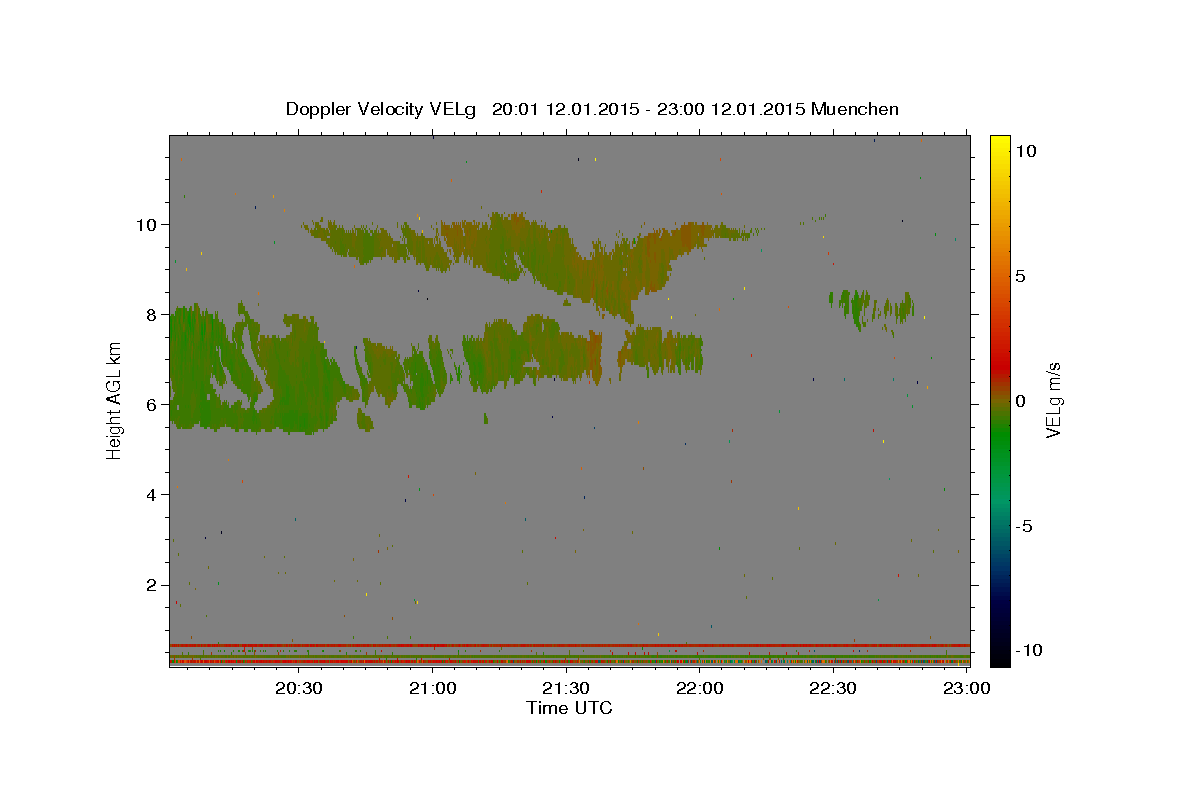This screenshot has width=1200, height=800.
Task: Click the 22:30 time tick label
Action: (833, 688)
